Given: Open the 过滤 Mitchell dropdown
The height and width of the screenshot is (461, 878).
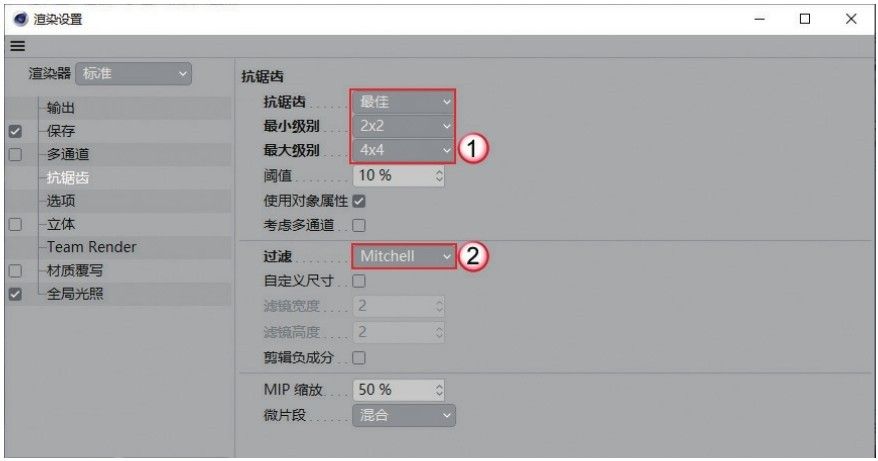Looking at the screenshot, I should (404, 256).
